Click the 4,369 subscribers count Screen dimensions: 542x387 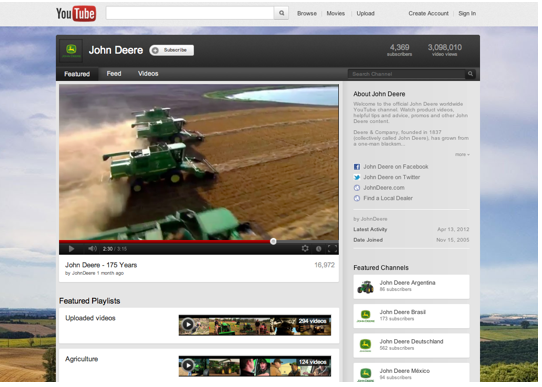[399, 49]
